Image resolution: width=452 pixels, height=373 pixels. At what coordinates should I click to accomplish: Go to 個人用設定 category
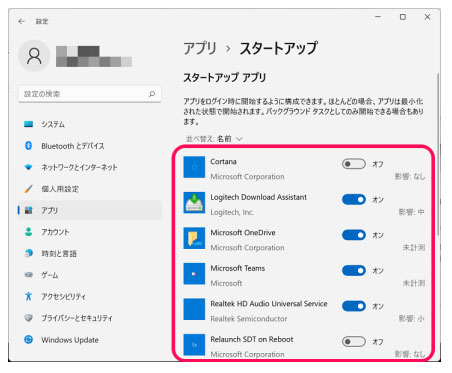(x=90, y=189)
